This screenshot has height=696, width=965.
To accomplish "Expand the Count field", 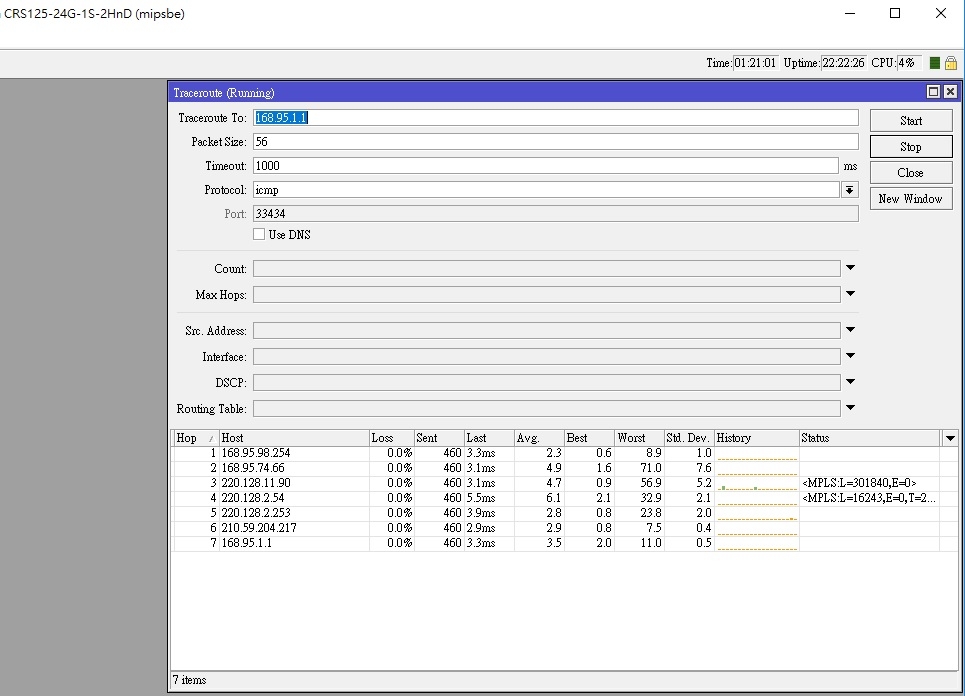I will [850, 268].
